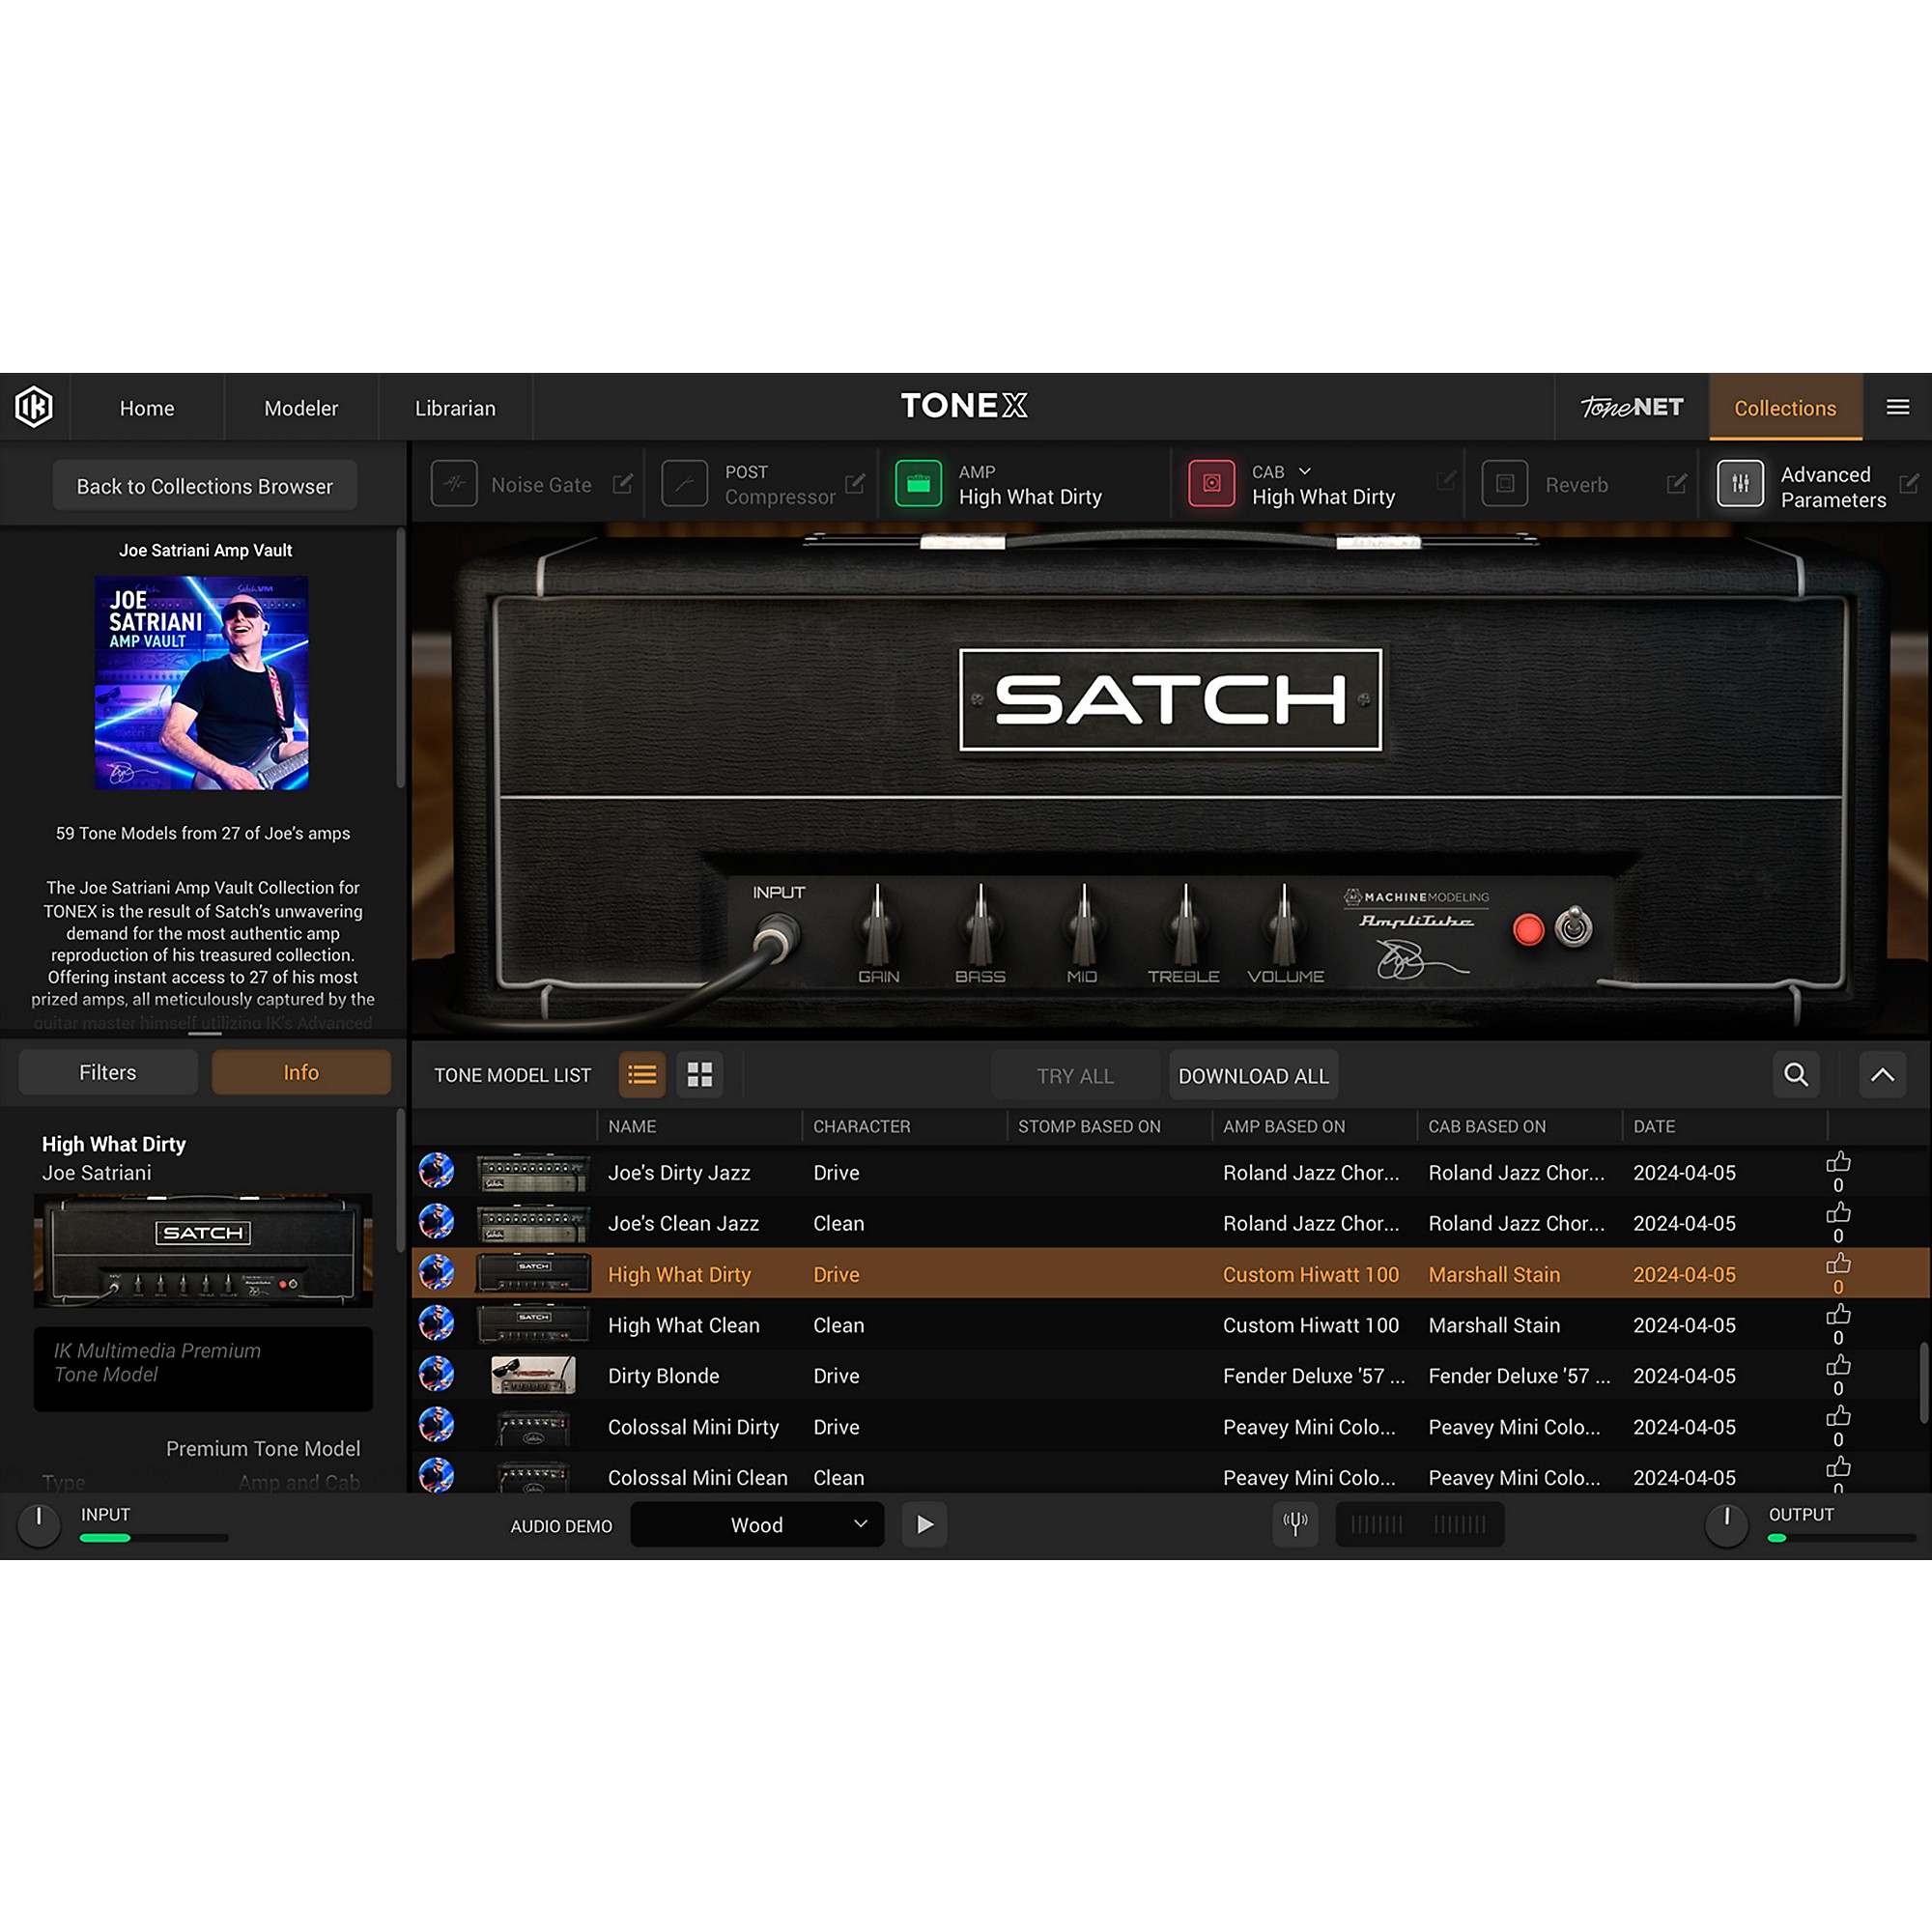This screenshot has width=1932, height=1932.
Task: Open the tone model search icon
Action: 1796,1075
